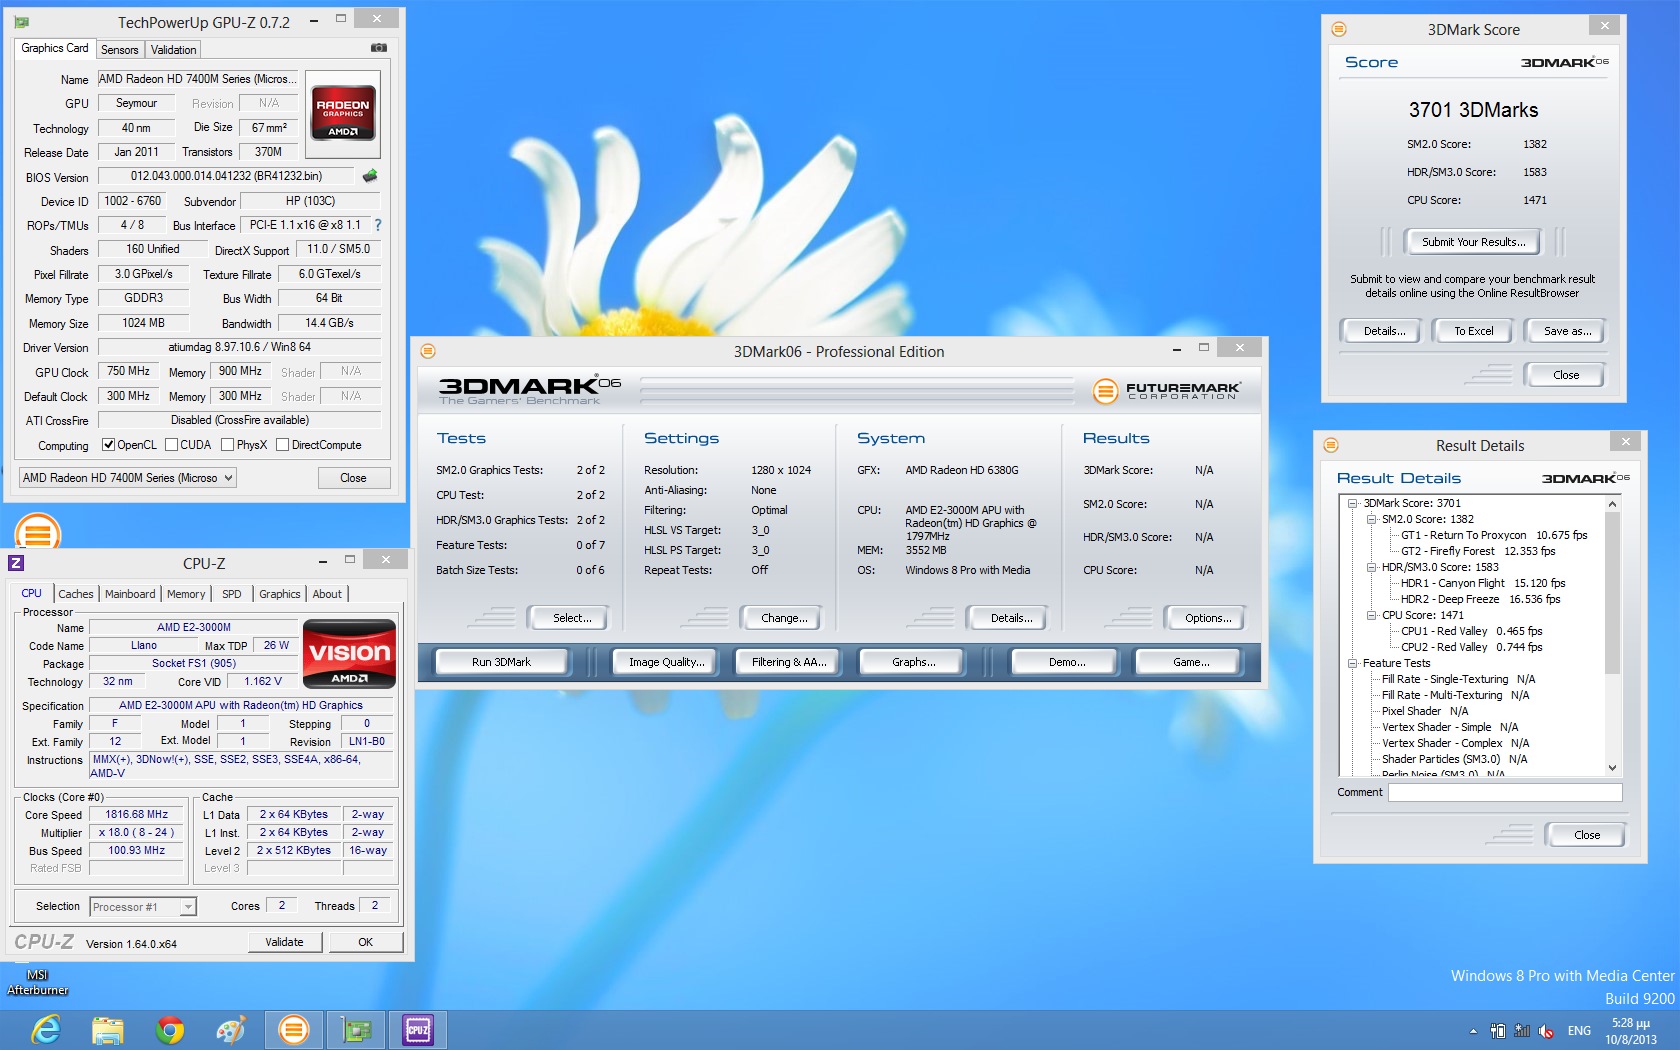The image size is (1680, 1050).
Task: Open the Caches tab in CPU-Z
Action: (x=76, y=594)
